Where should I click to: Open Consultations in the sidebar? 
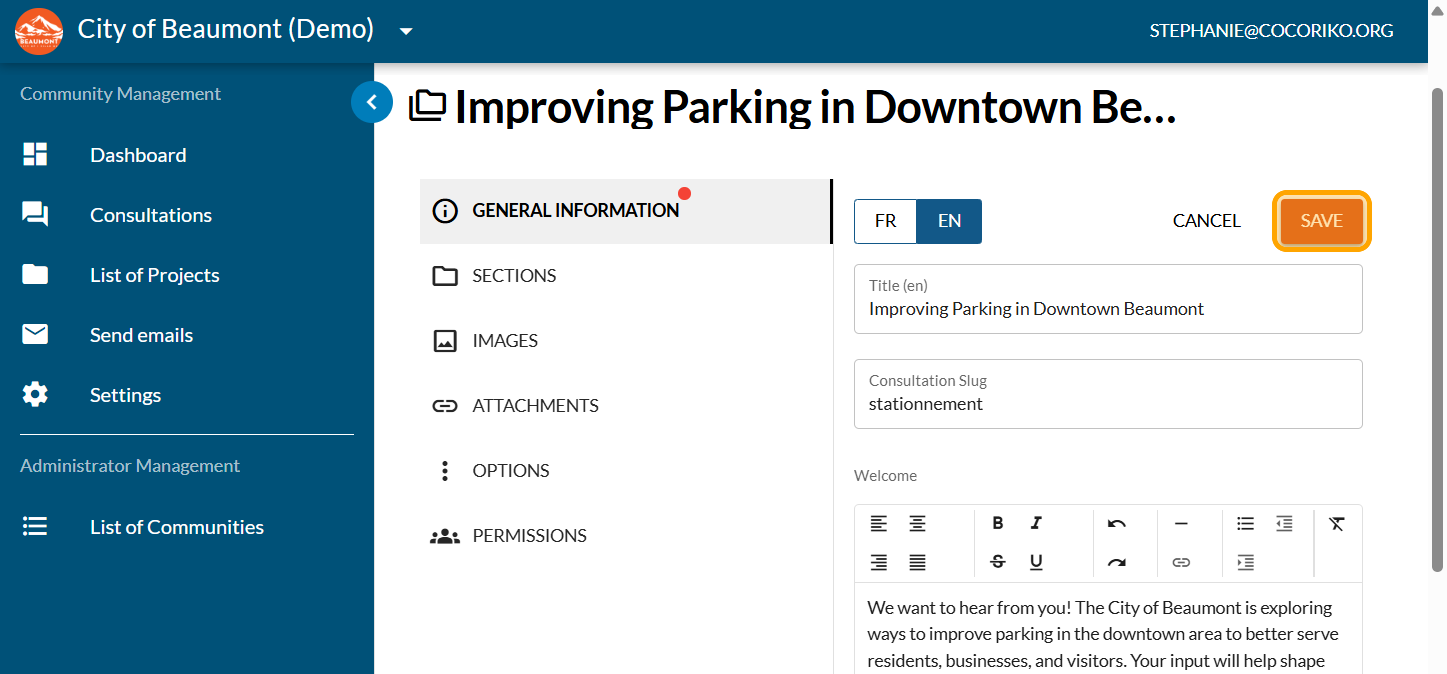click(150, 215)
